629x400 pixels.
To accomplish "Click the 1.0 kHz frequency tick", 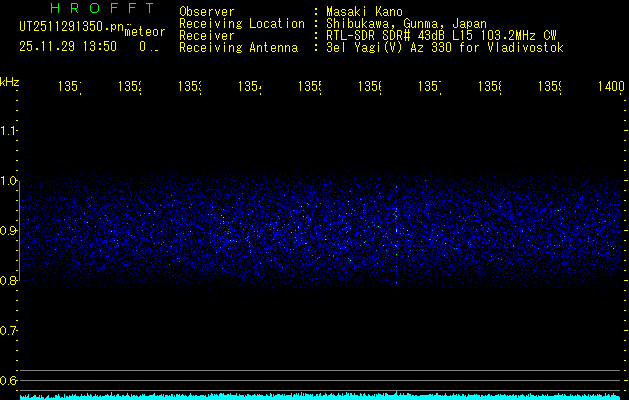I will click(9, 181).
